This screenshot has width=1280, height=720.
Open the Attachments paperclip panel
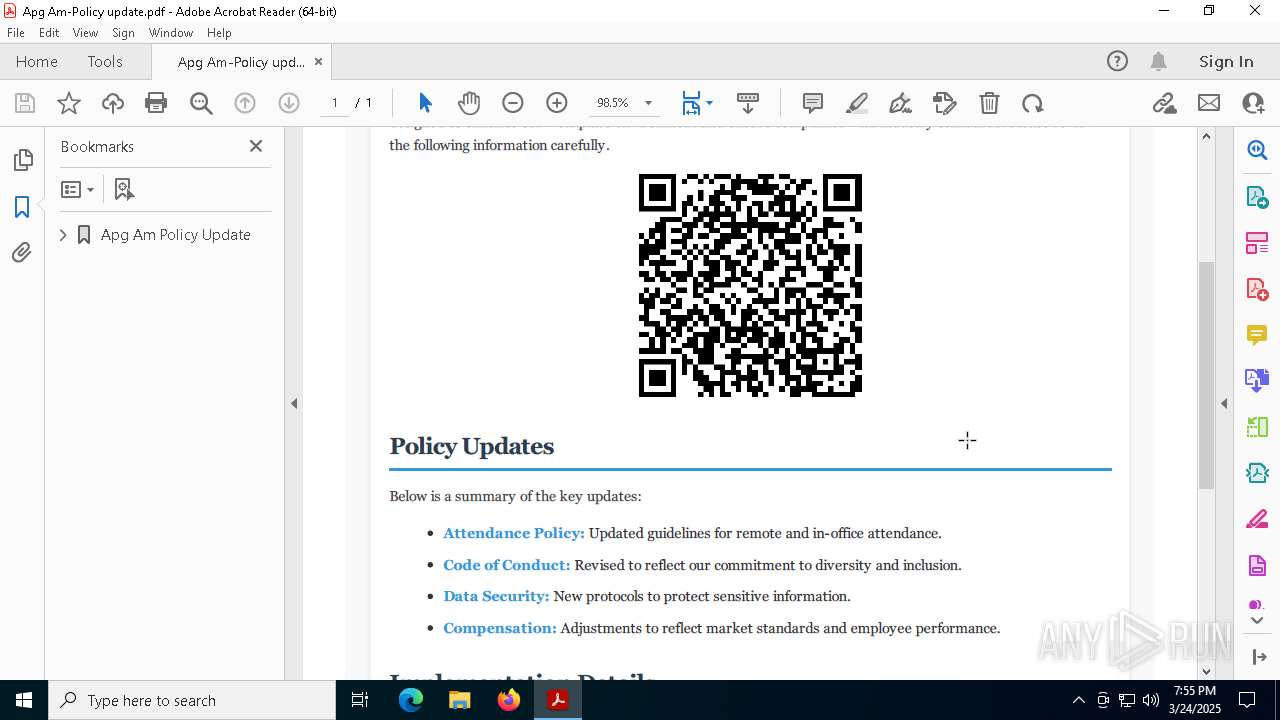pos(22,253)
